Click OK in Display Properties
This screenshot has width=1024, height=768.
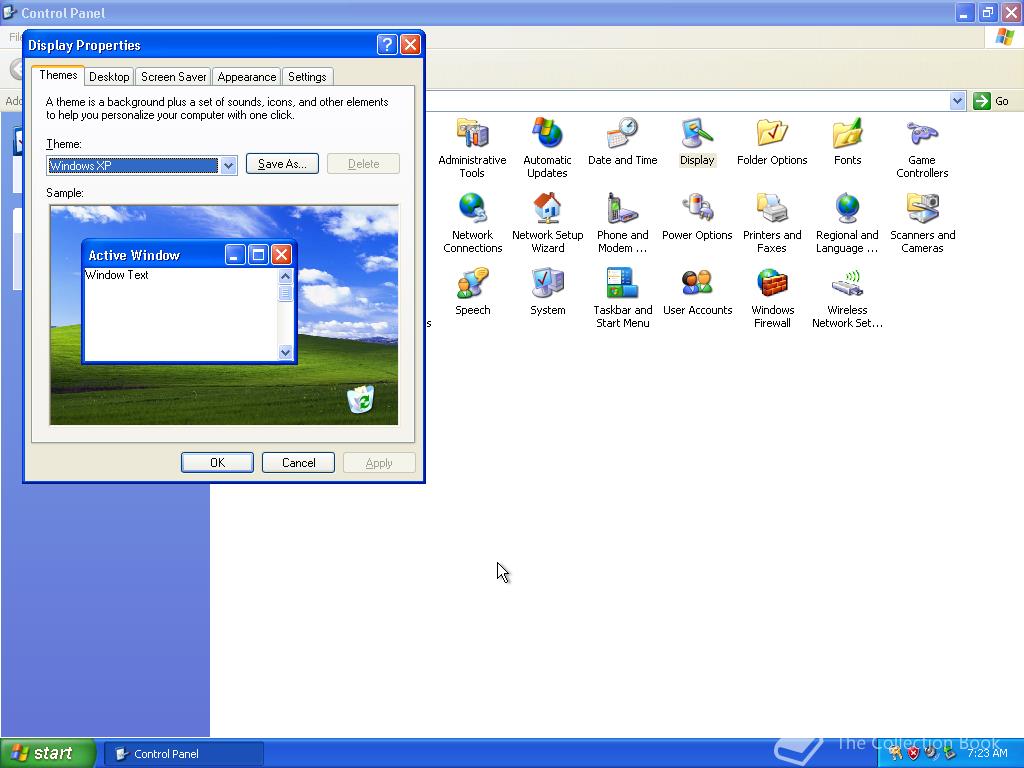click(217, 462)
